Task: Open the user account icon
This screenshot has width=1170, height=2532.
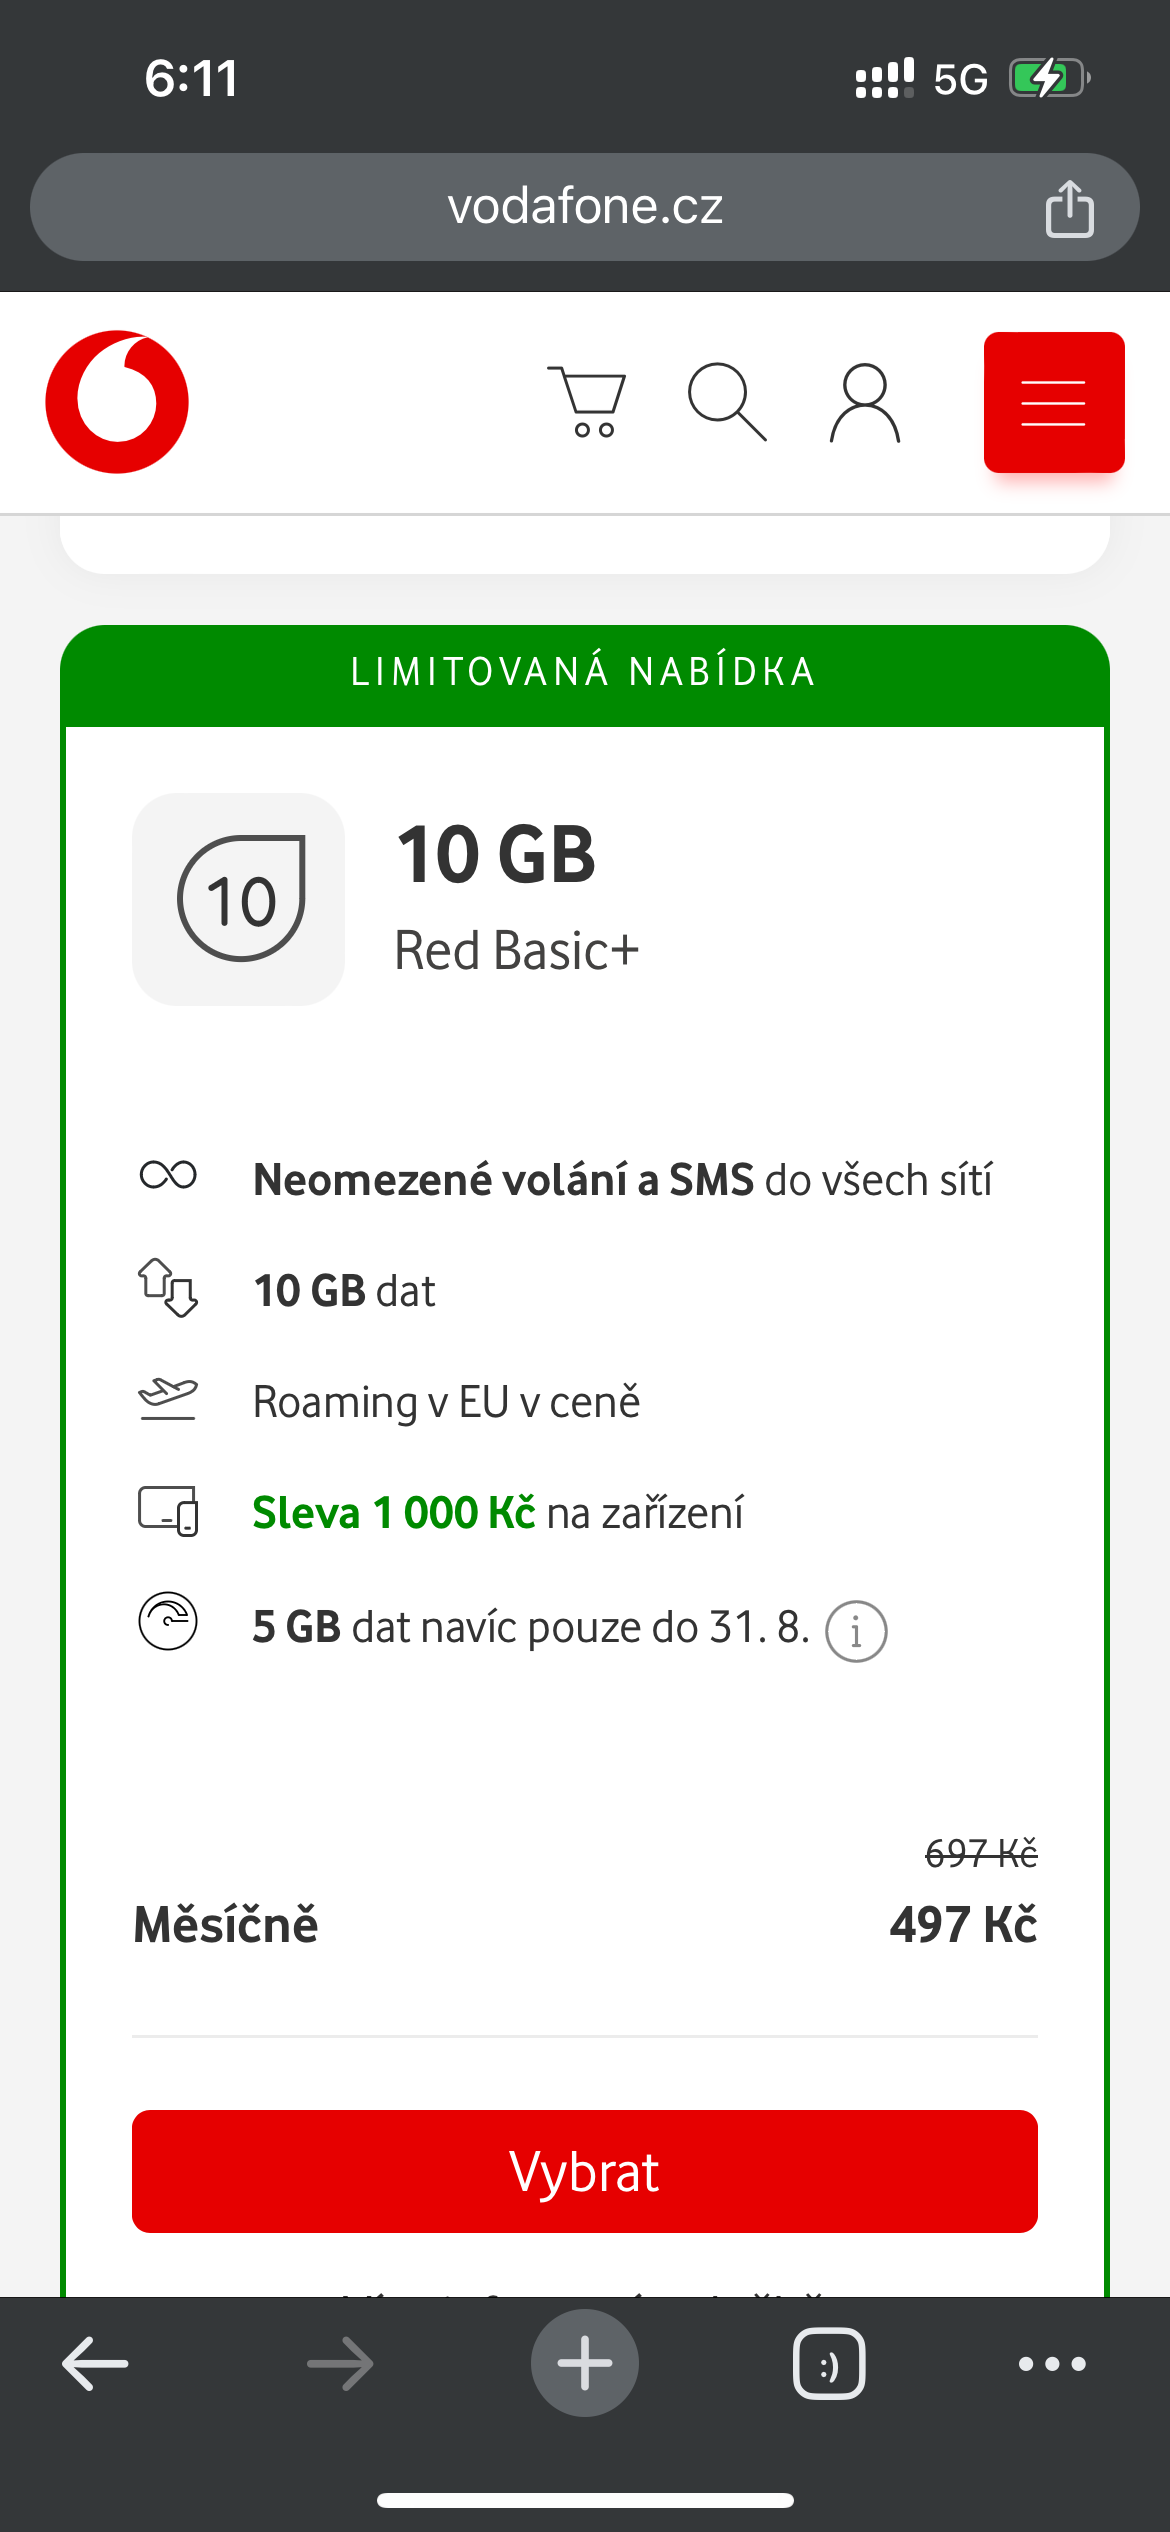Action: [x=865, y=402]
